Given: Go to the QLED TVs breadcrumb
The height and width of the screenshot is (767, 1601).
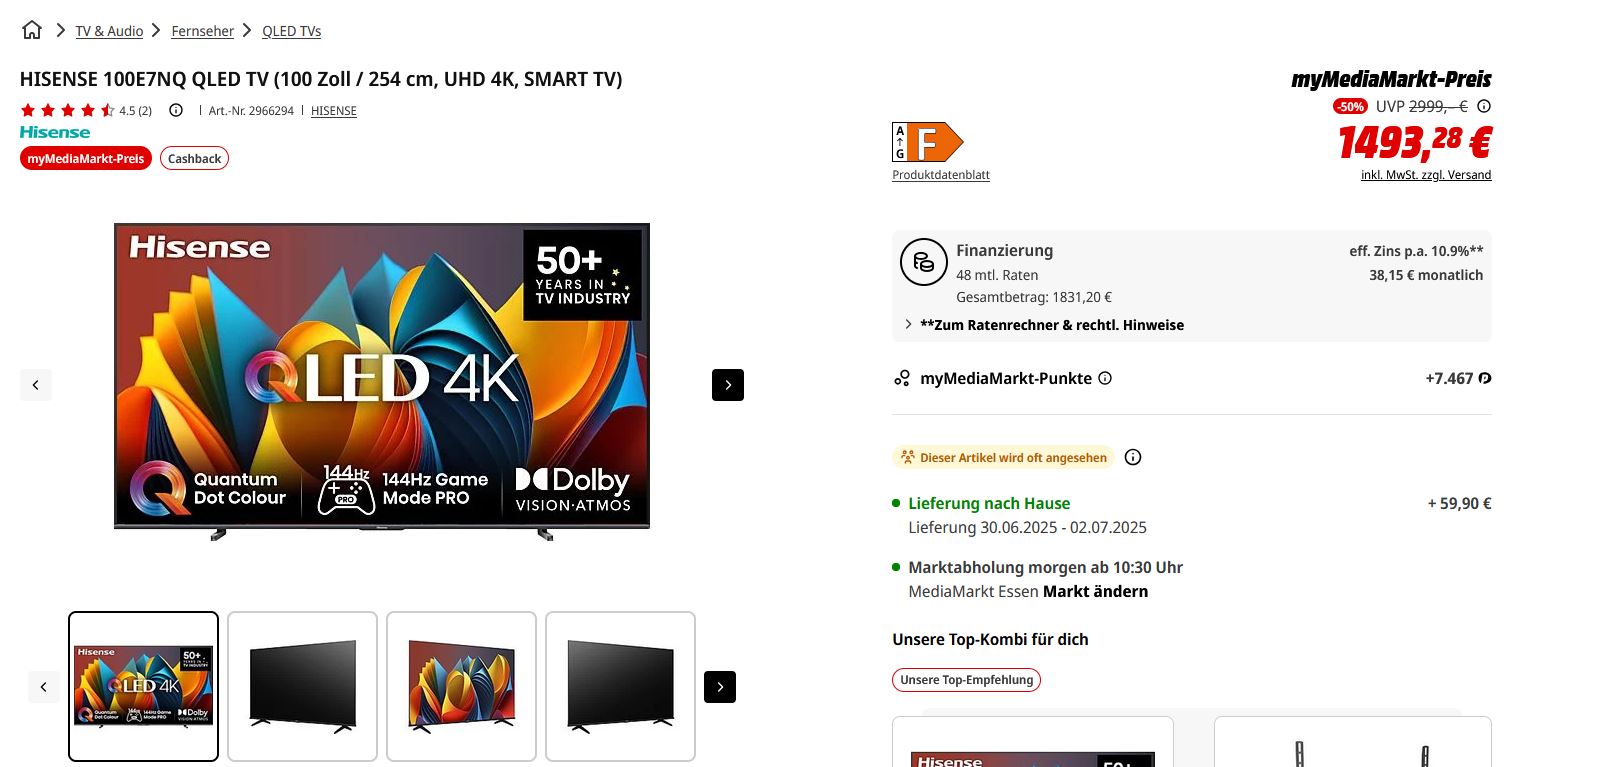Looking at the screenshot, I should coord(292,31).
